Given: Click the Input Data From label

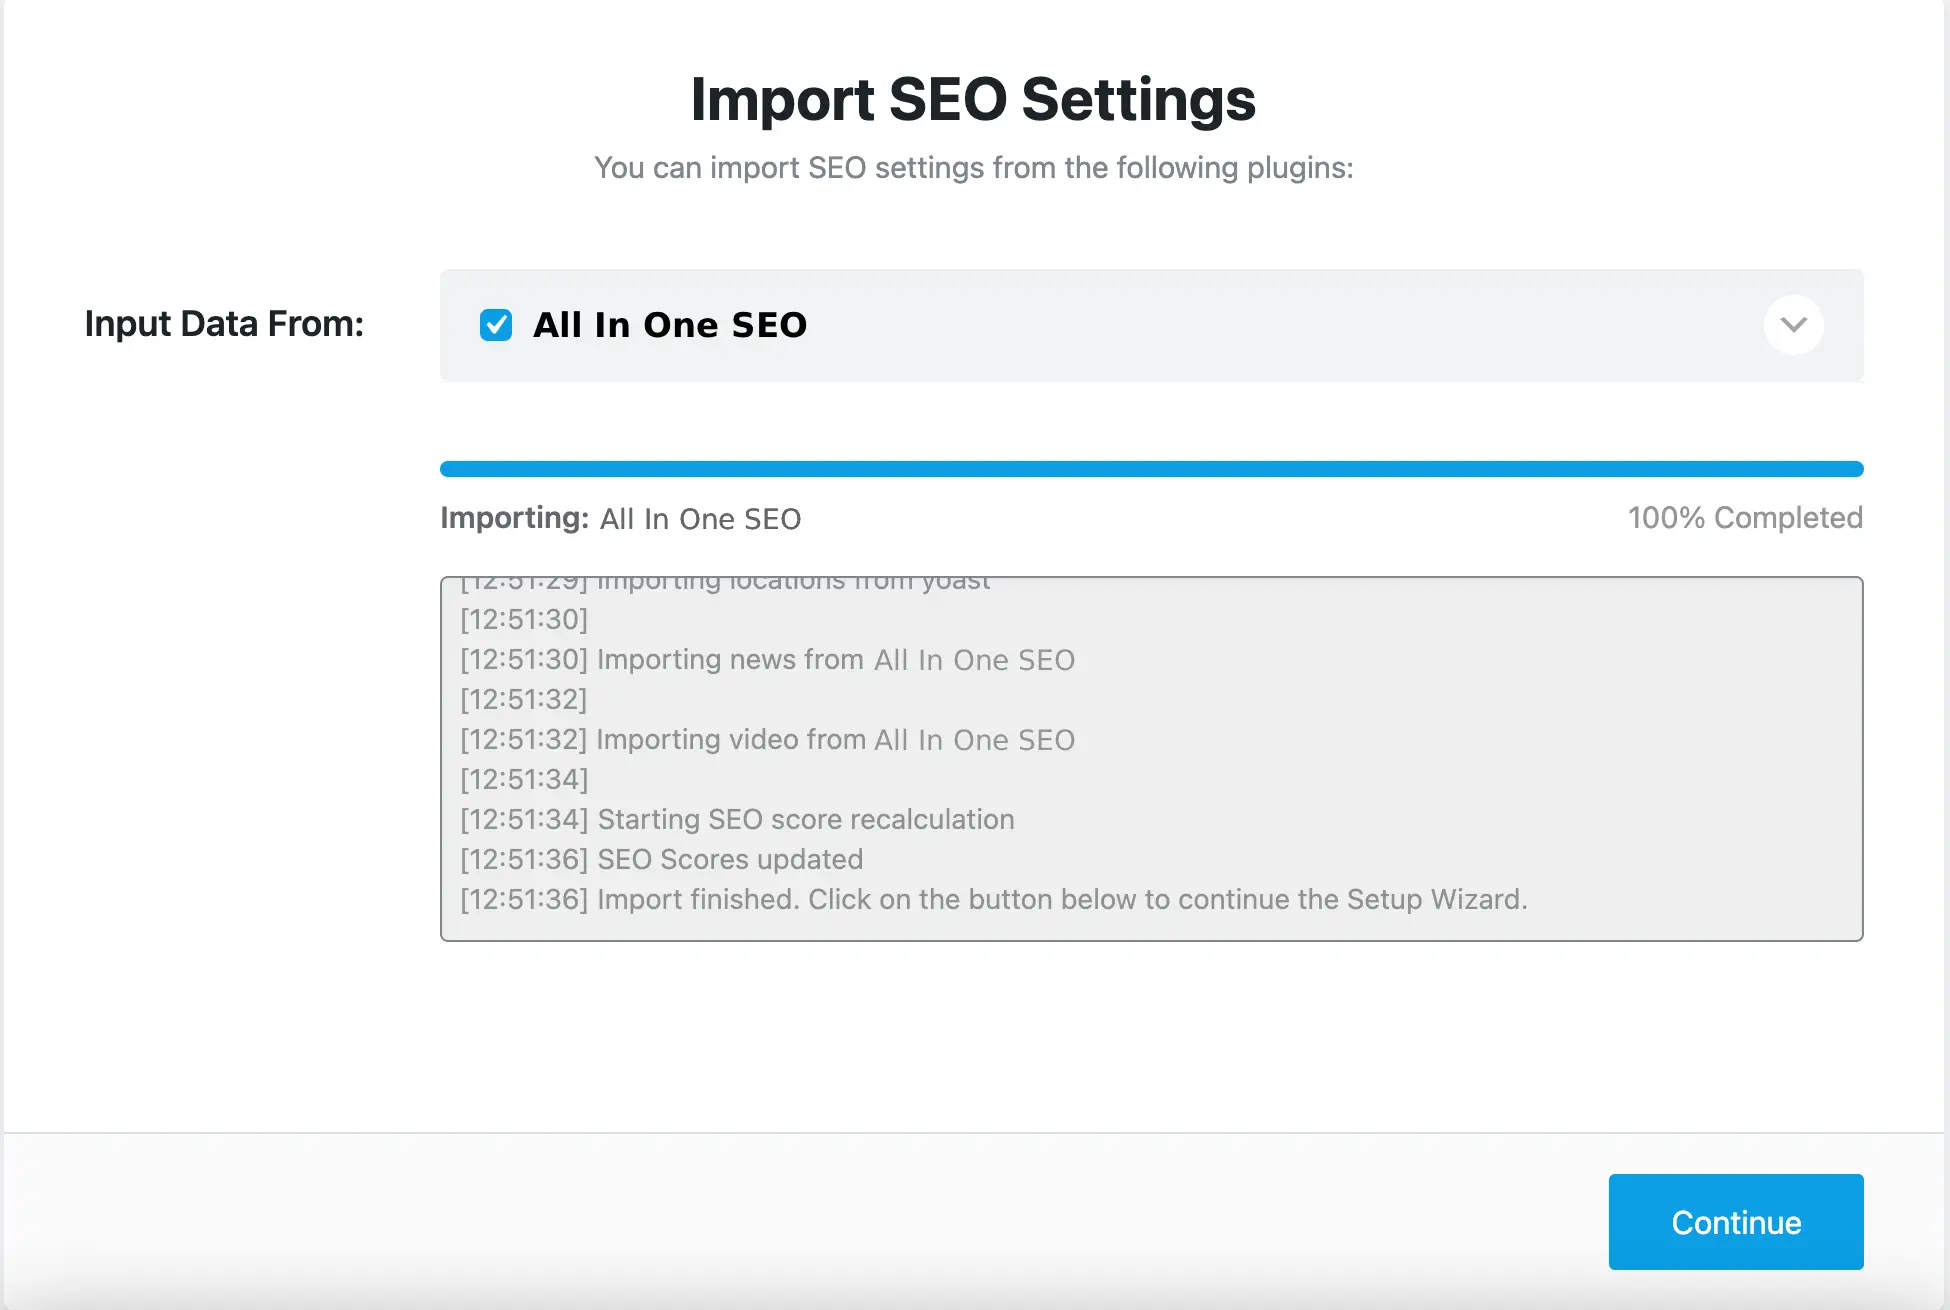Looking at the screenshot, I should tap(224, 324).
